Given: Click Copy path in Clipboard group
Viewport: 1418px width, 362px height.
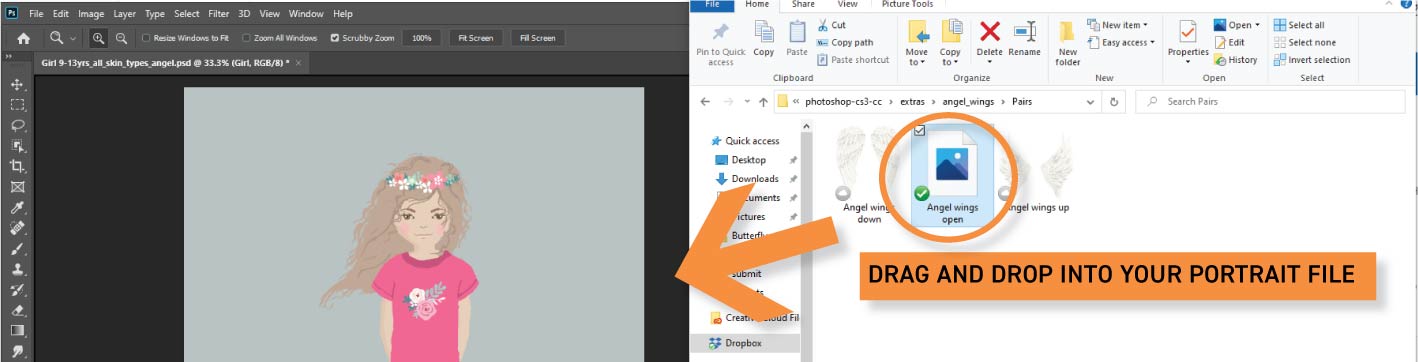Looking at the screenshot, I should coord(844,42).
